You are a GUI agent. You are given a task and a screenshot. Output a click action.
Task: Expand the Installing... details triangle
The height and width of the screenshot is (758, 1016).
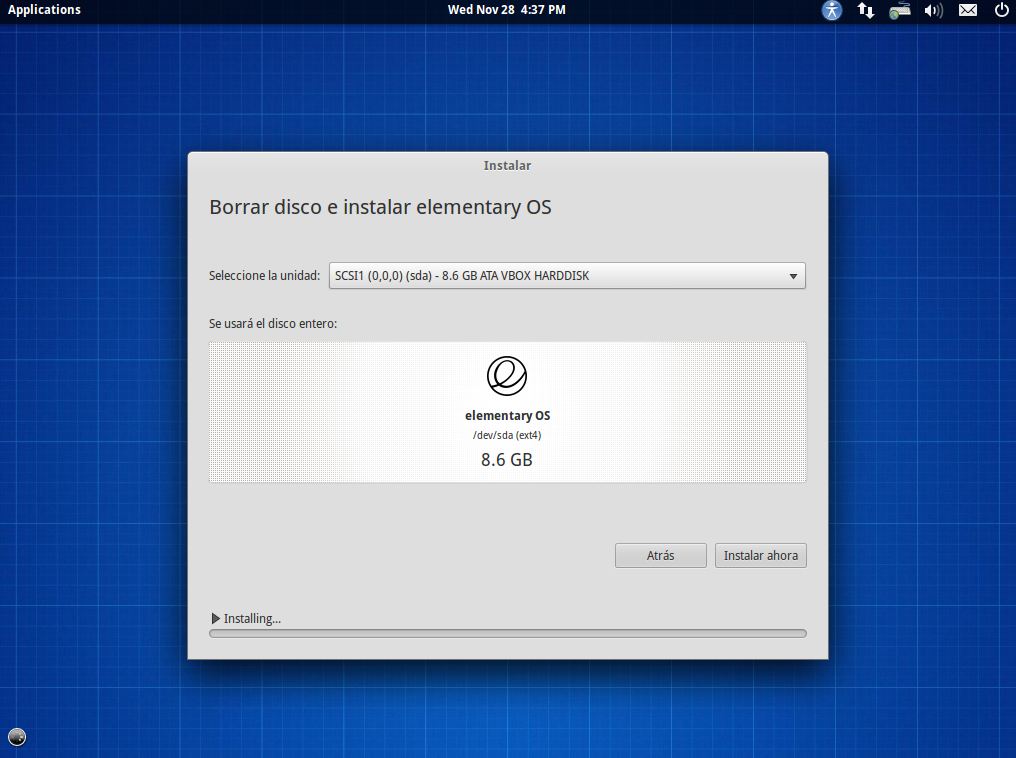[216, 619]
